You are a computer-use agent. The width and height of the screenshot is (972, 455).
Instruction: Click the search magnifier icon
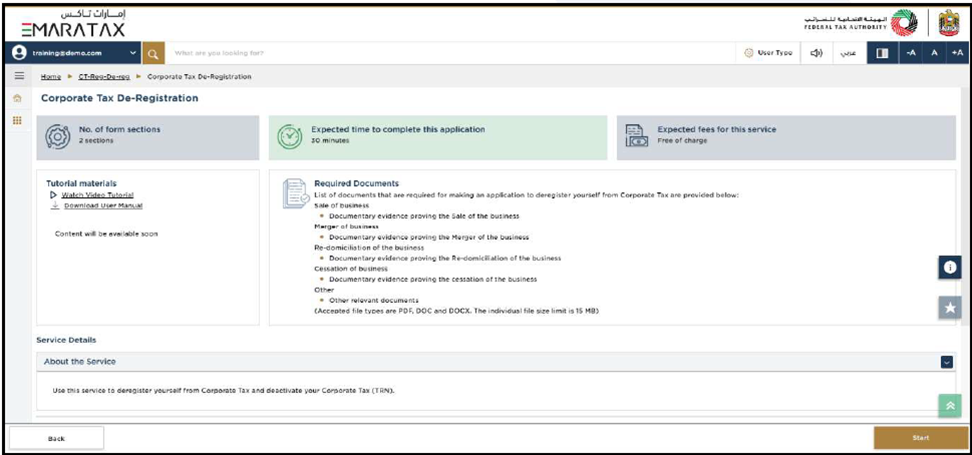pyautogui.click(x=154, y=53)
